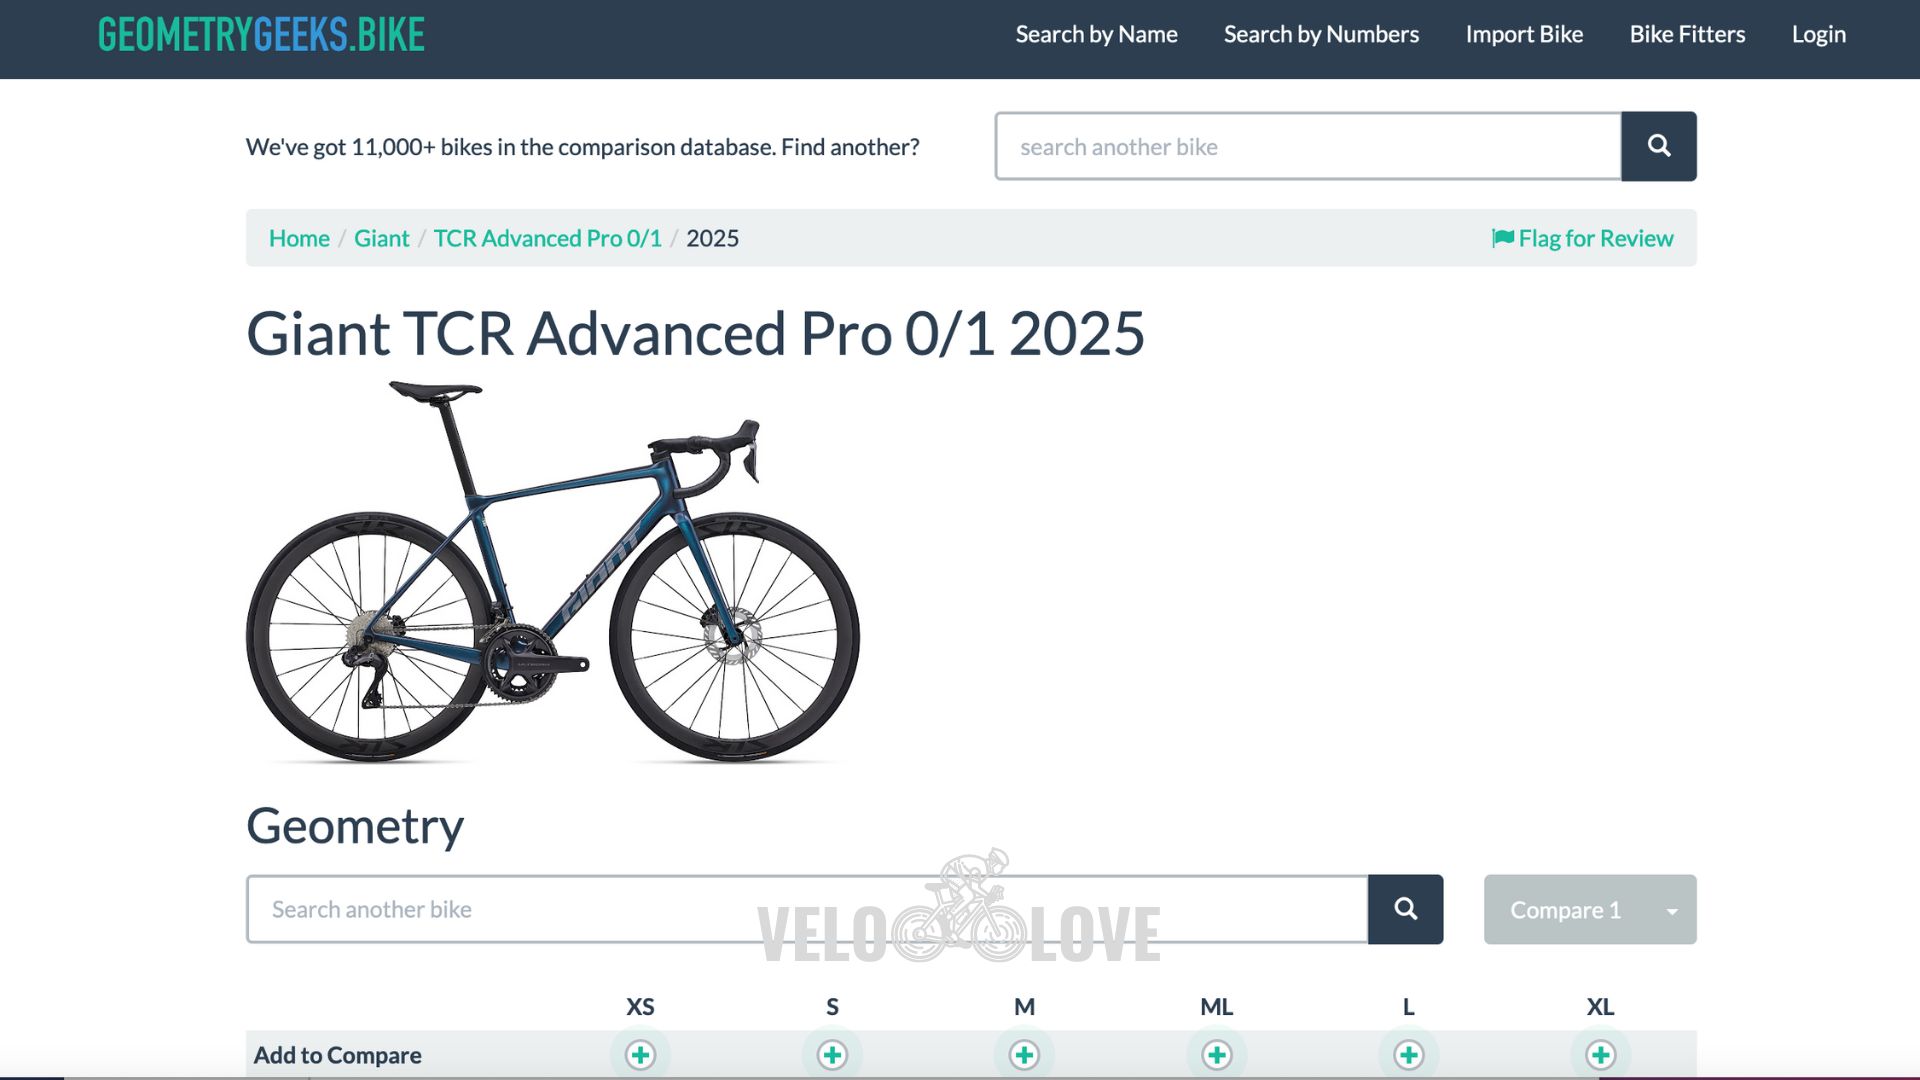Click the Add to Compare plus icon for XL
The image size is (1920, 1080).
tap(1601, 1054)
